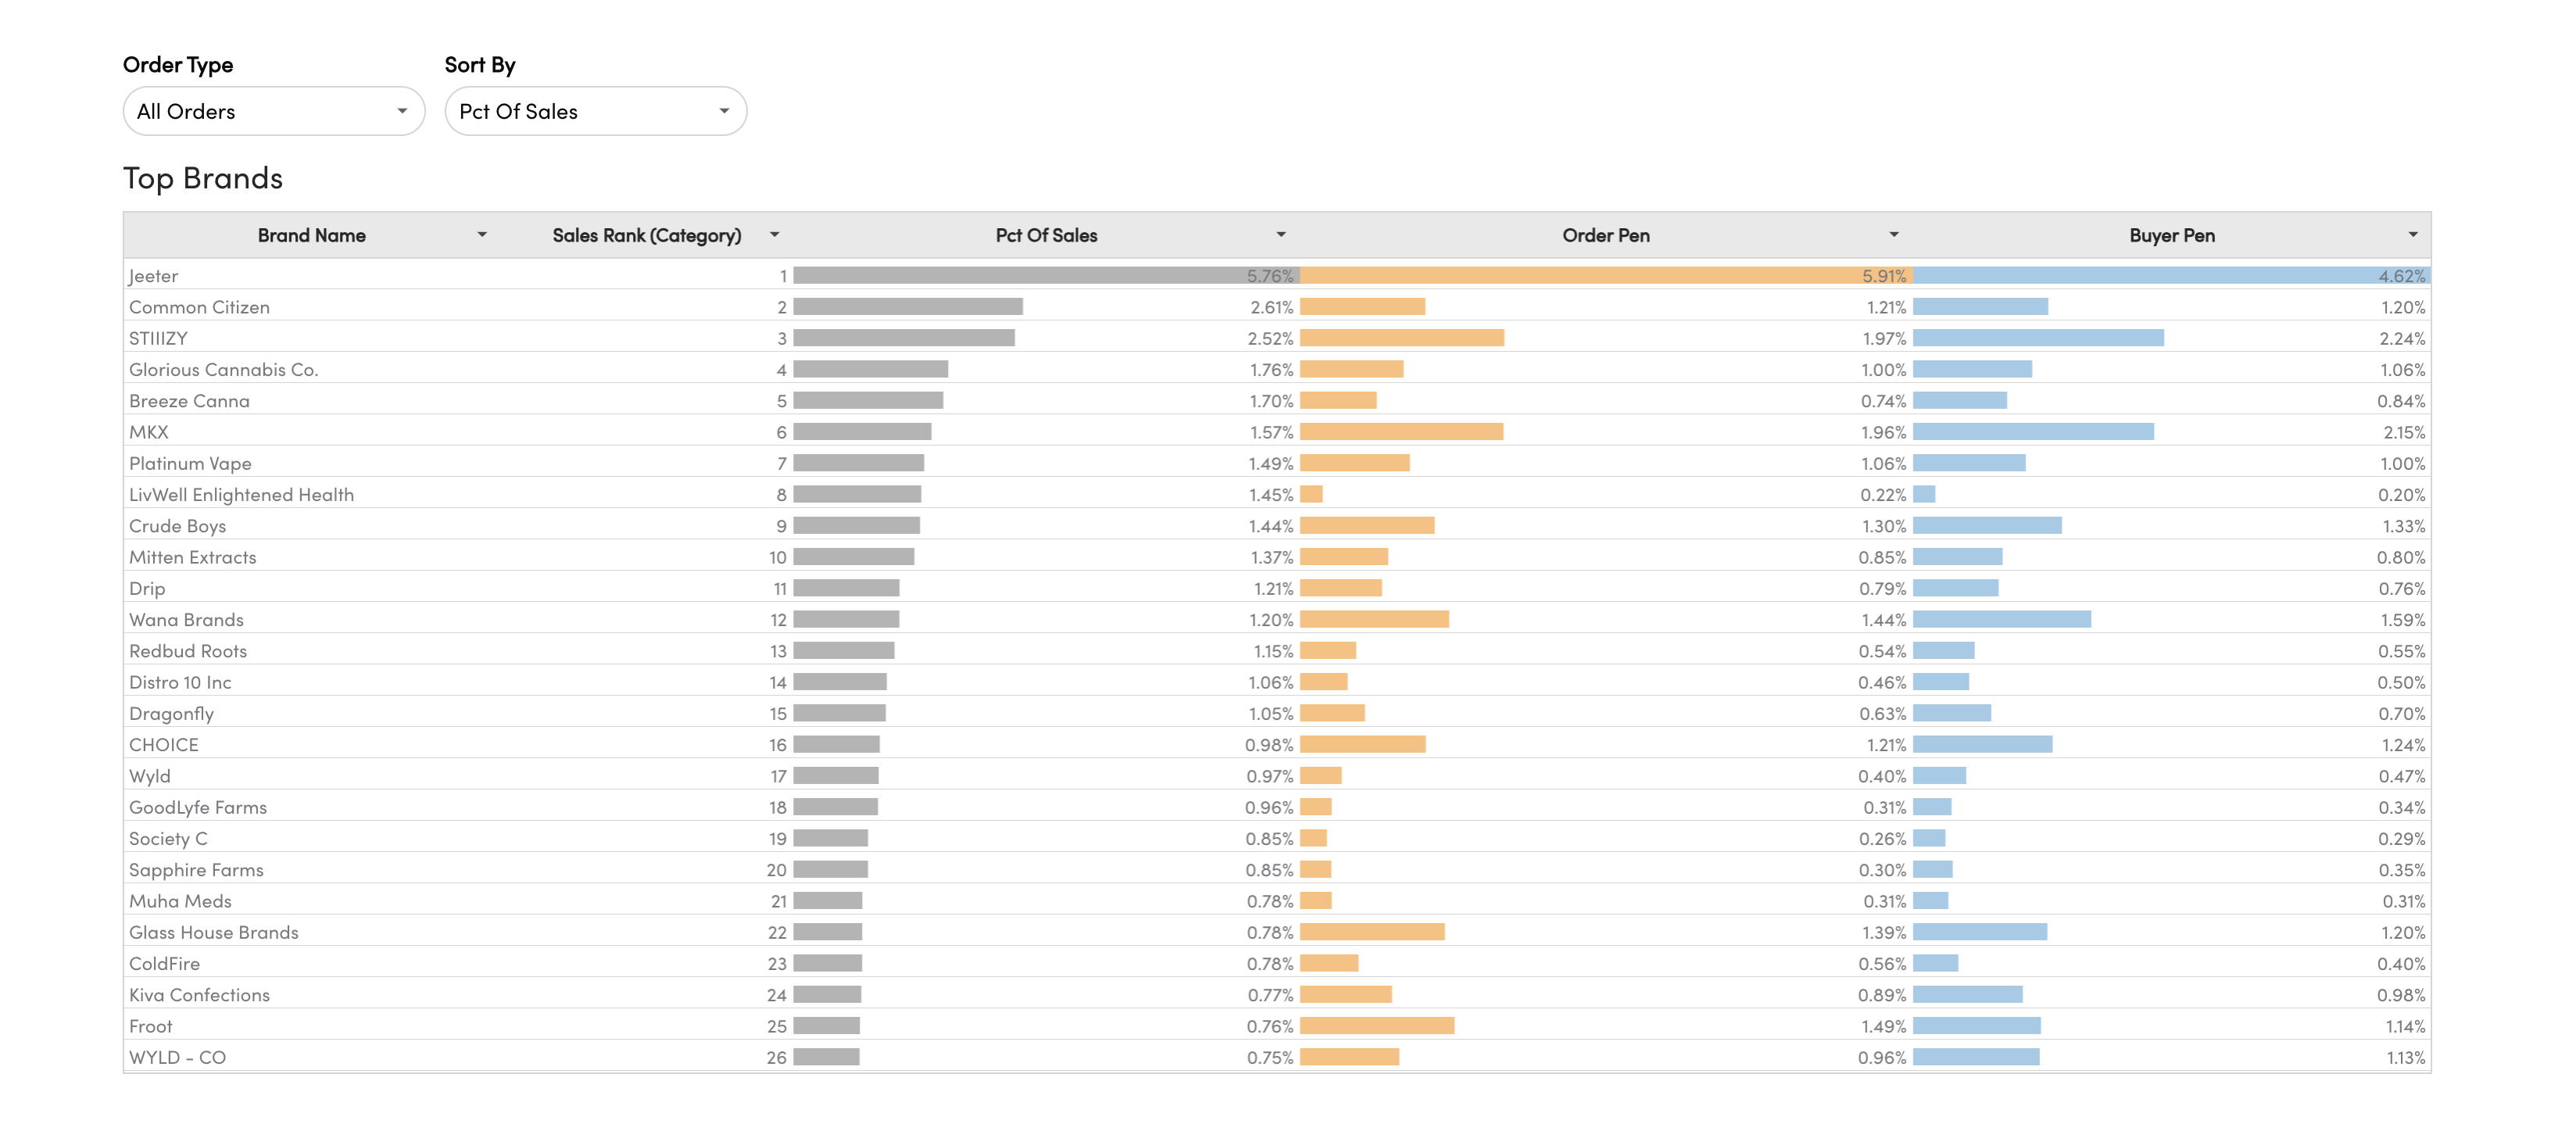This screenshot has height=1124, width=2576.
Task: Click sales rank 10 for Mitten Extracts
Action: [x=778, y=557]
